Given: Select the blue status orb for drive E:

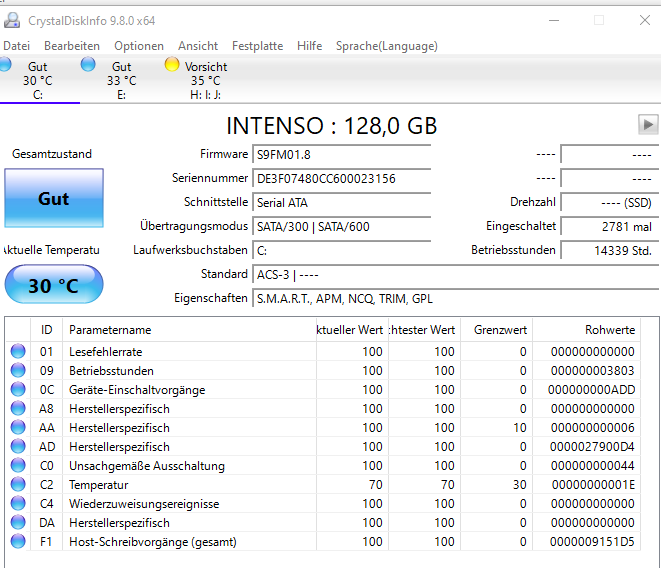Looking at the screenshot, I should click(88, 65).
